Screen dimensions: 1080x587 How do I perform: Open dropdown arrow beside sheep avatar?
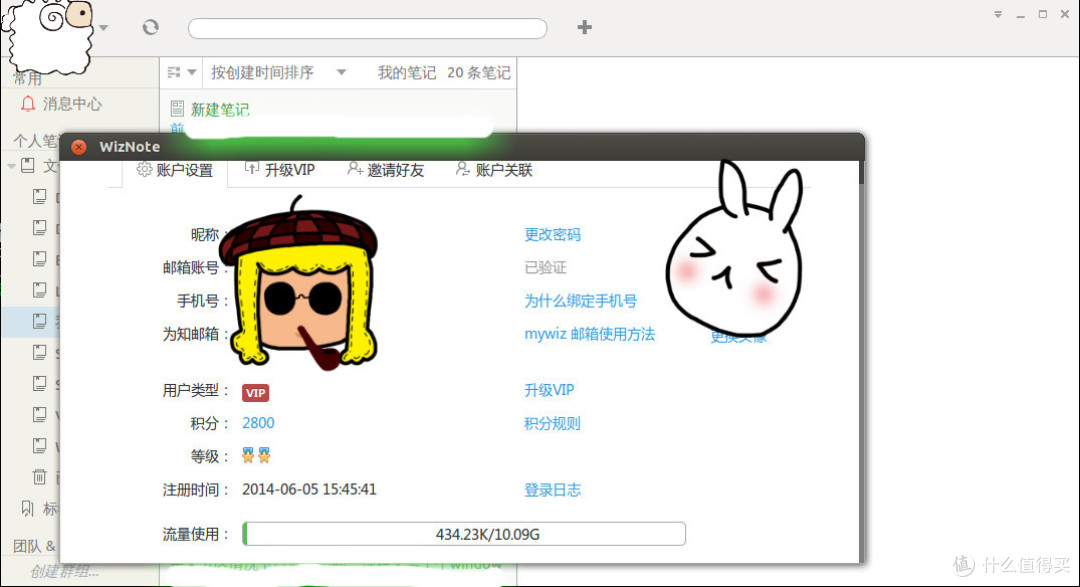(x=103, y=28)
